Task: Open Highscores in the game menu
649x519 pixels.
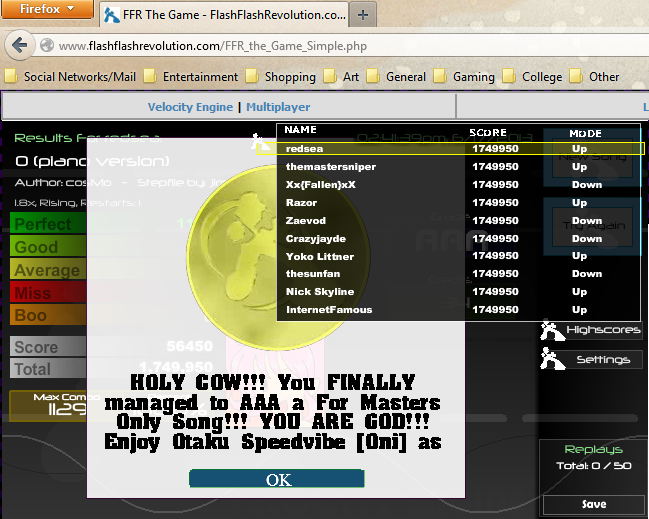Action: click(603, 329)
